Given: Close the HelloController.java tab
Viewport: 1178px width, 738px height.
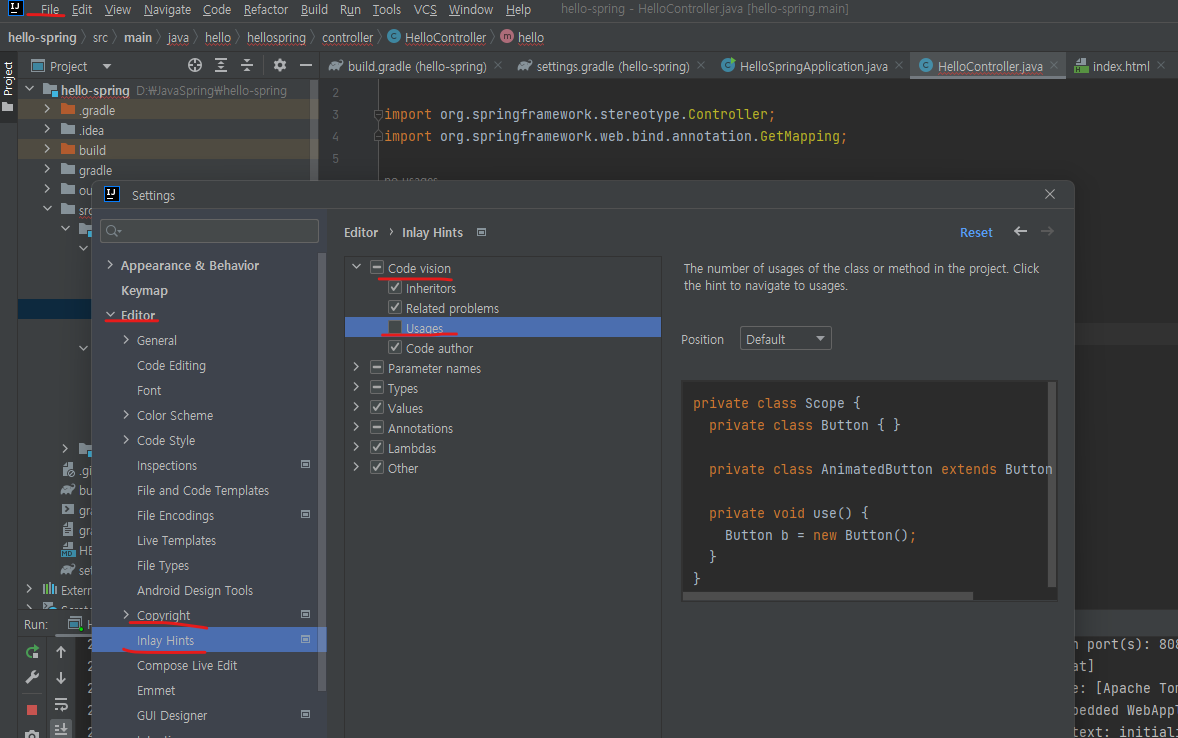Looking at the screenshot, I should 1054,65.
